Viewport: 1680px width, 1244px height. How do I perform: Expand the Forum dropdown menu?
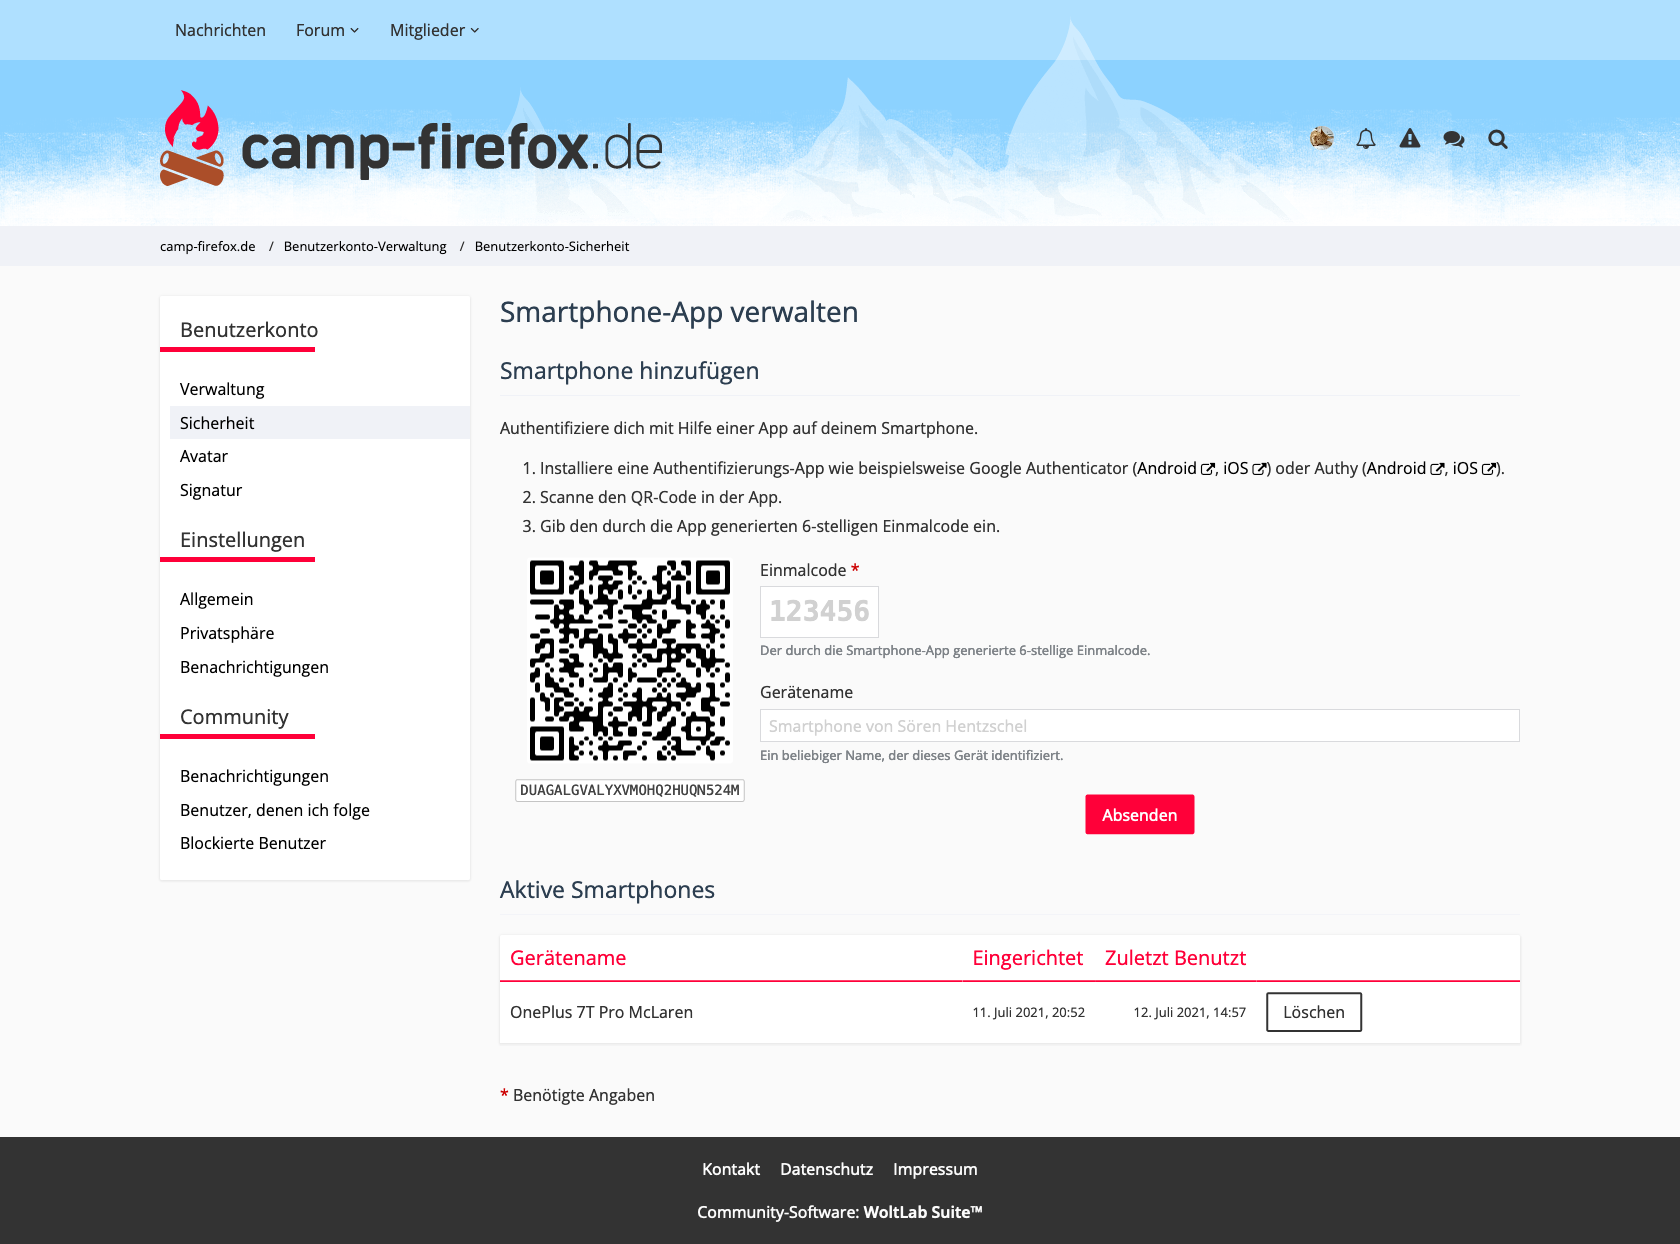[327, 30]
